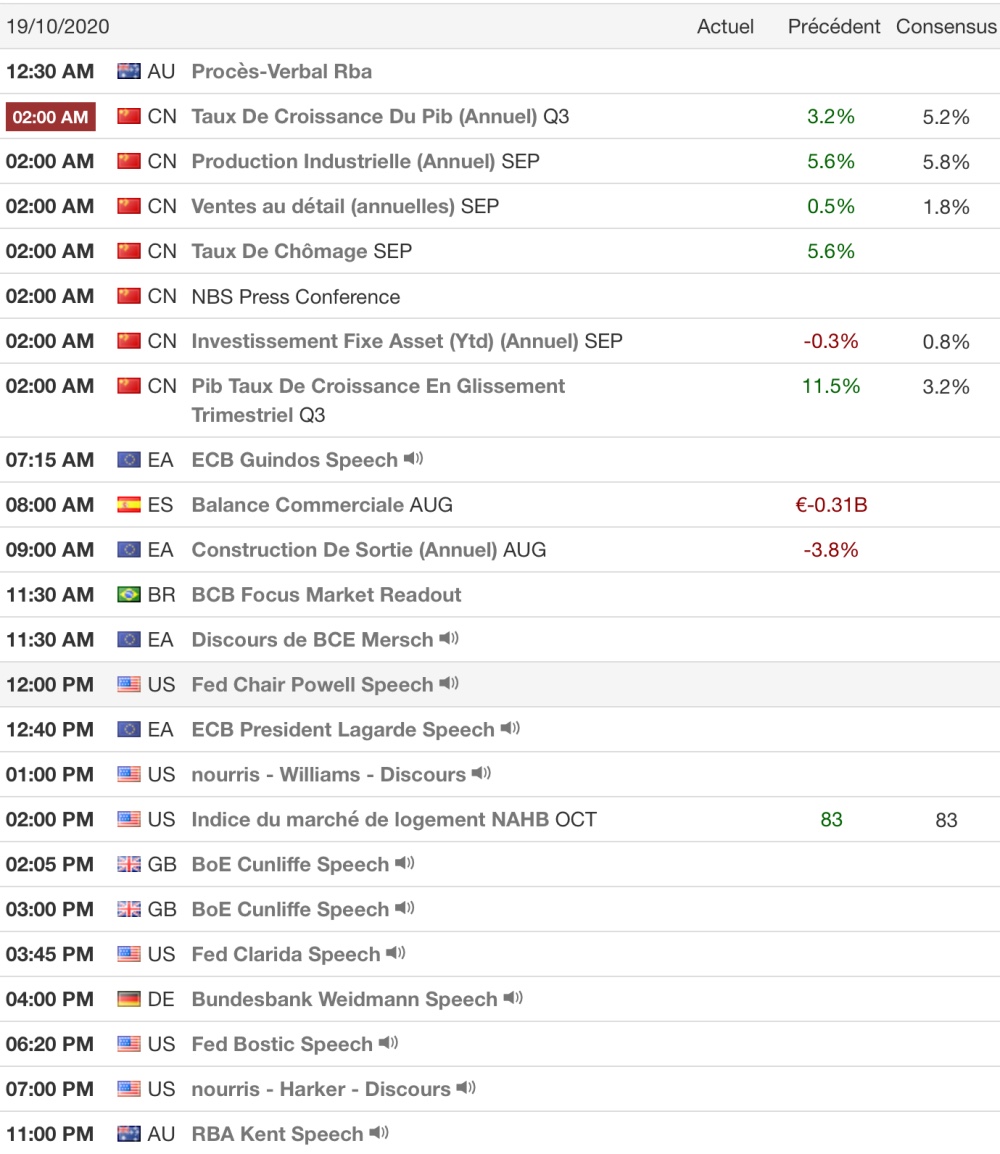
Task: Click the speaker icon next to Bundesbank Weidmann Speech
Action: [513, 997]
